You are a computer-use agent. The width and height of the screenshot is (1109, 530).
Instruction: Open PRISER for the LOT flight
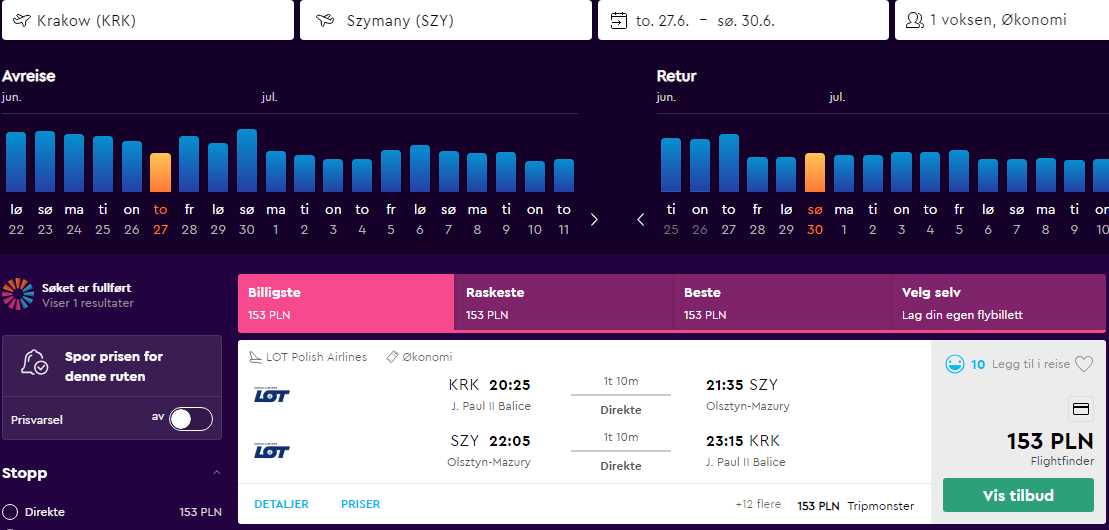pos(361,505)
